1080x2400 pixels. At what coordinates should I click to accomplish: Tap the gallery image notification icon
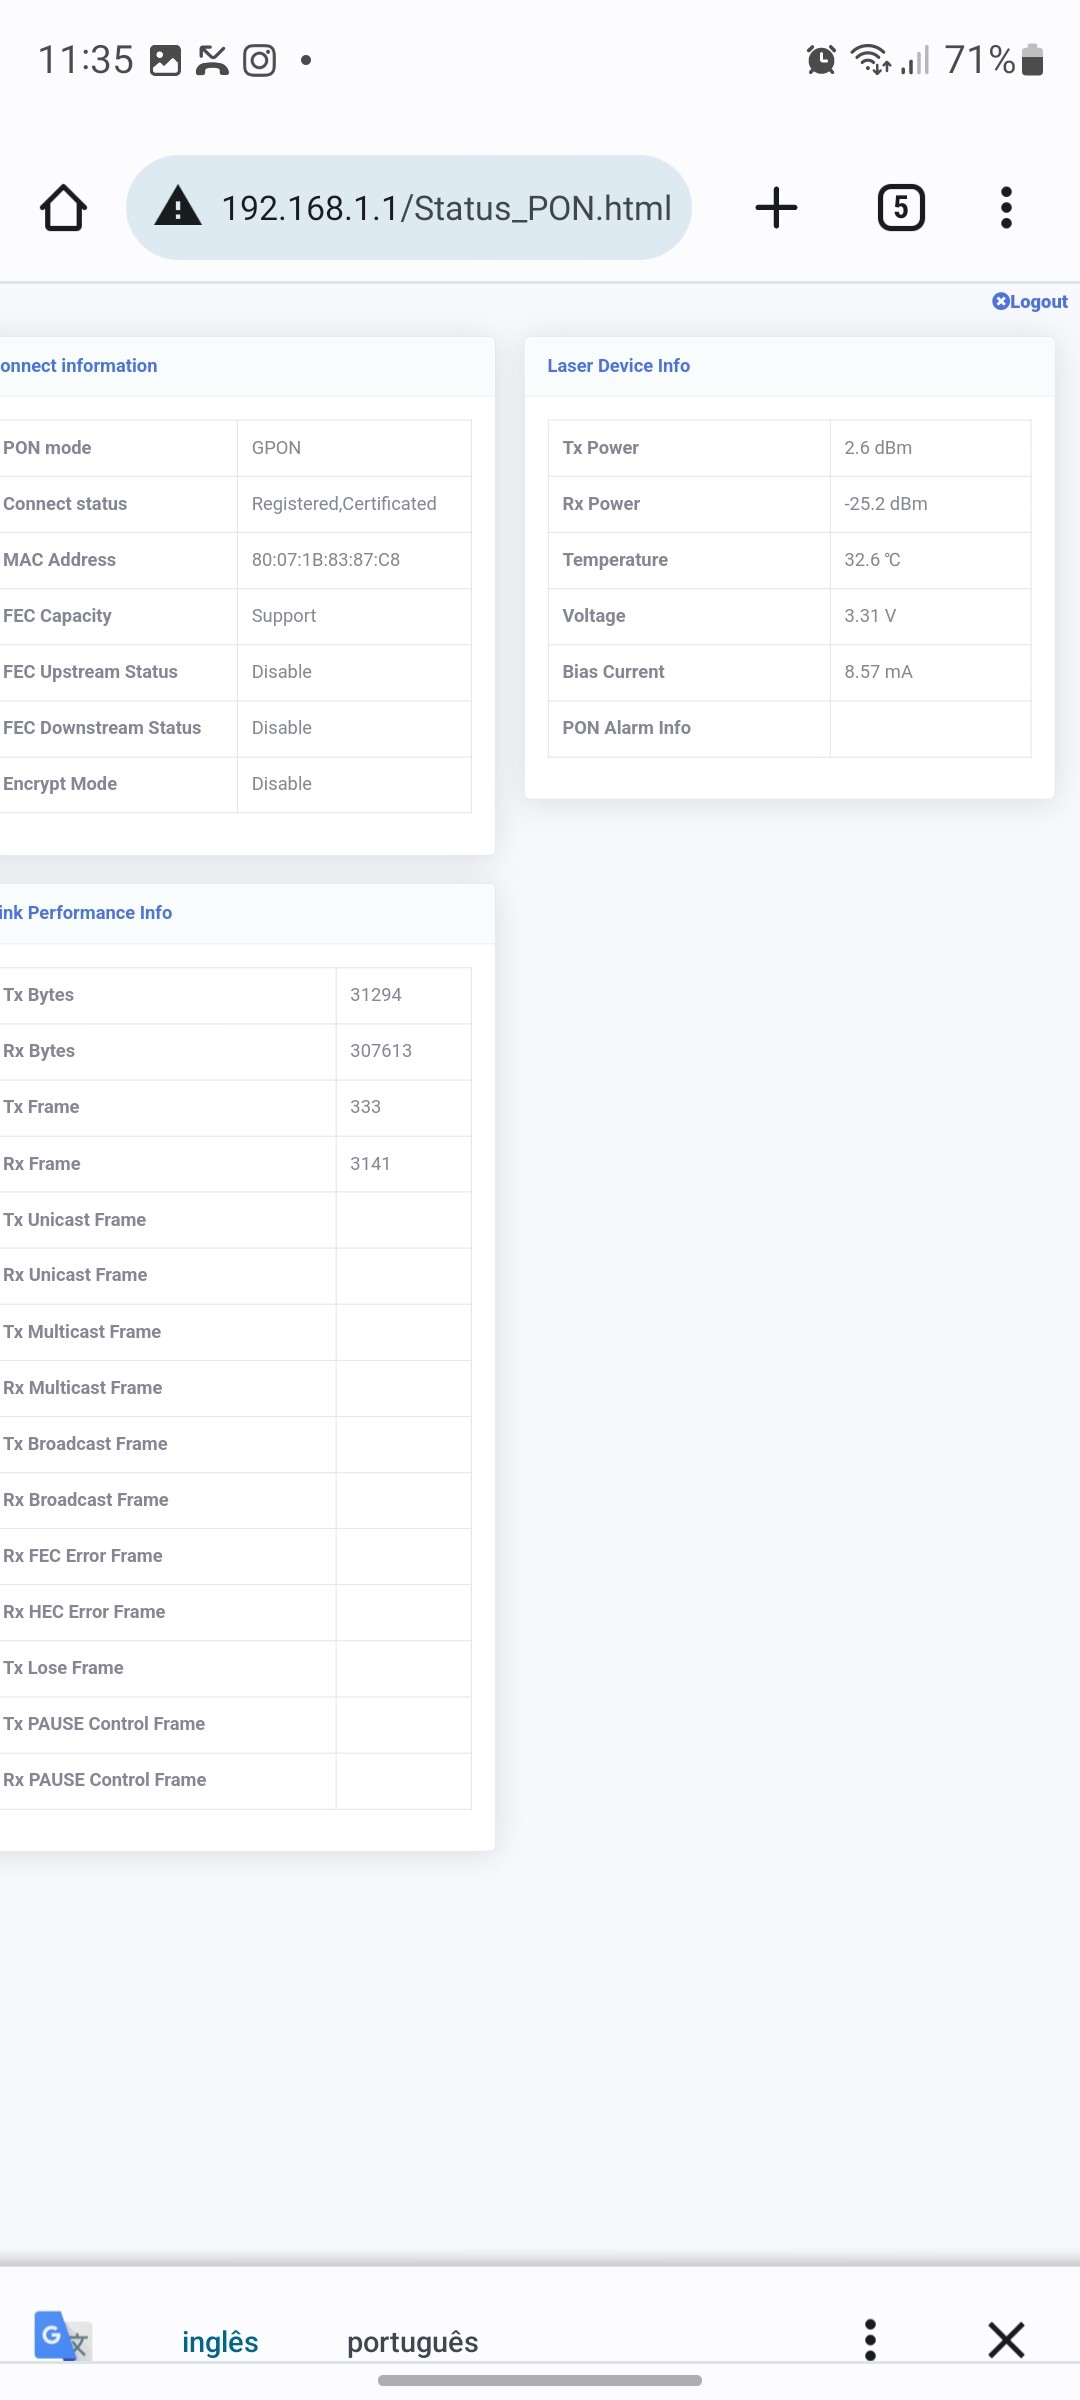pyautogui.click(x=165, y=60)
